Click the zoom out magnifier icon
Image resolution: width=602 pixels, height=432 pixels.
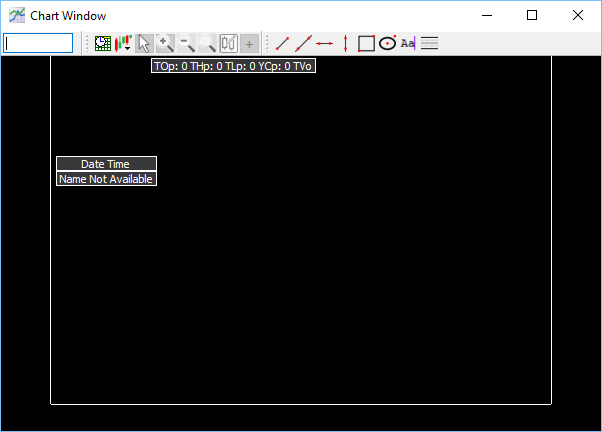[x=186, y=43]
